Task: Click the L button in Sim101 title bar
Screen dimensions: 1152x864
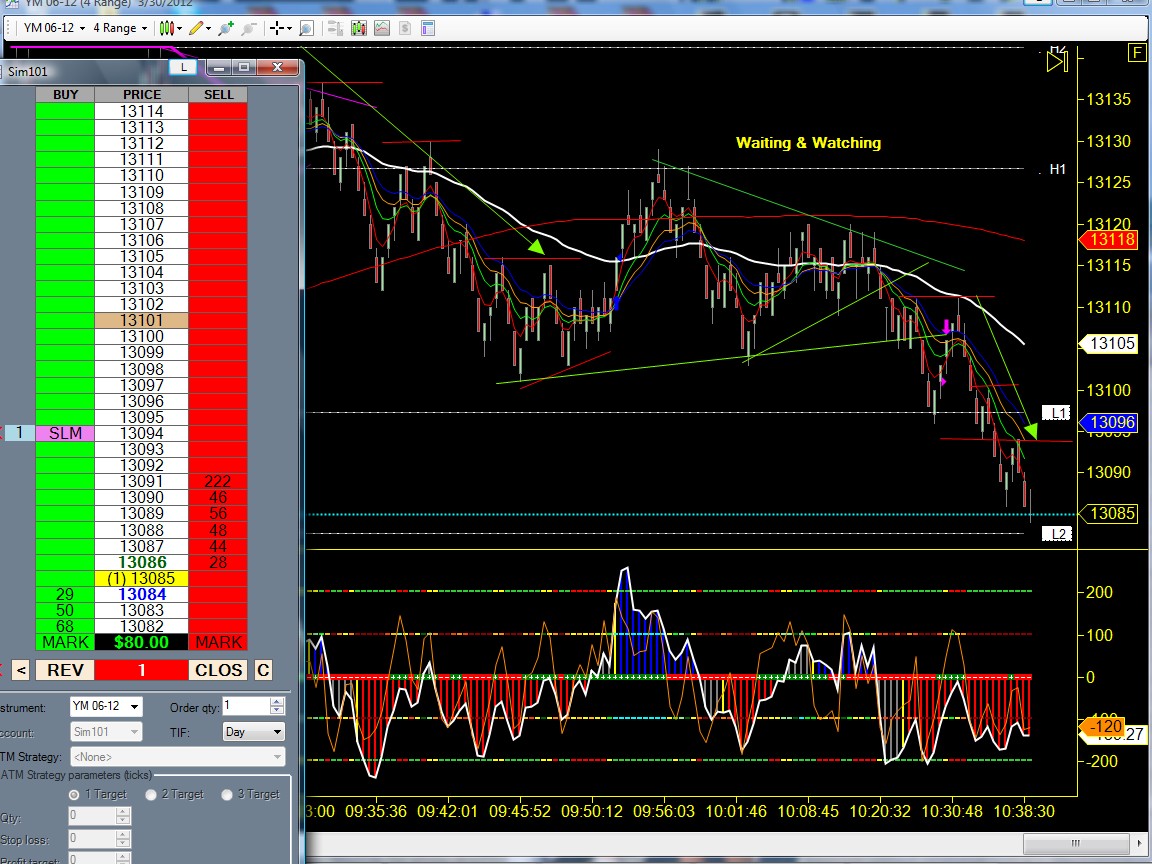Action: 183,68
